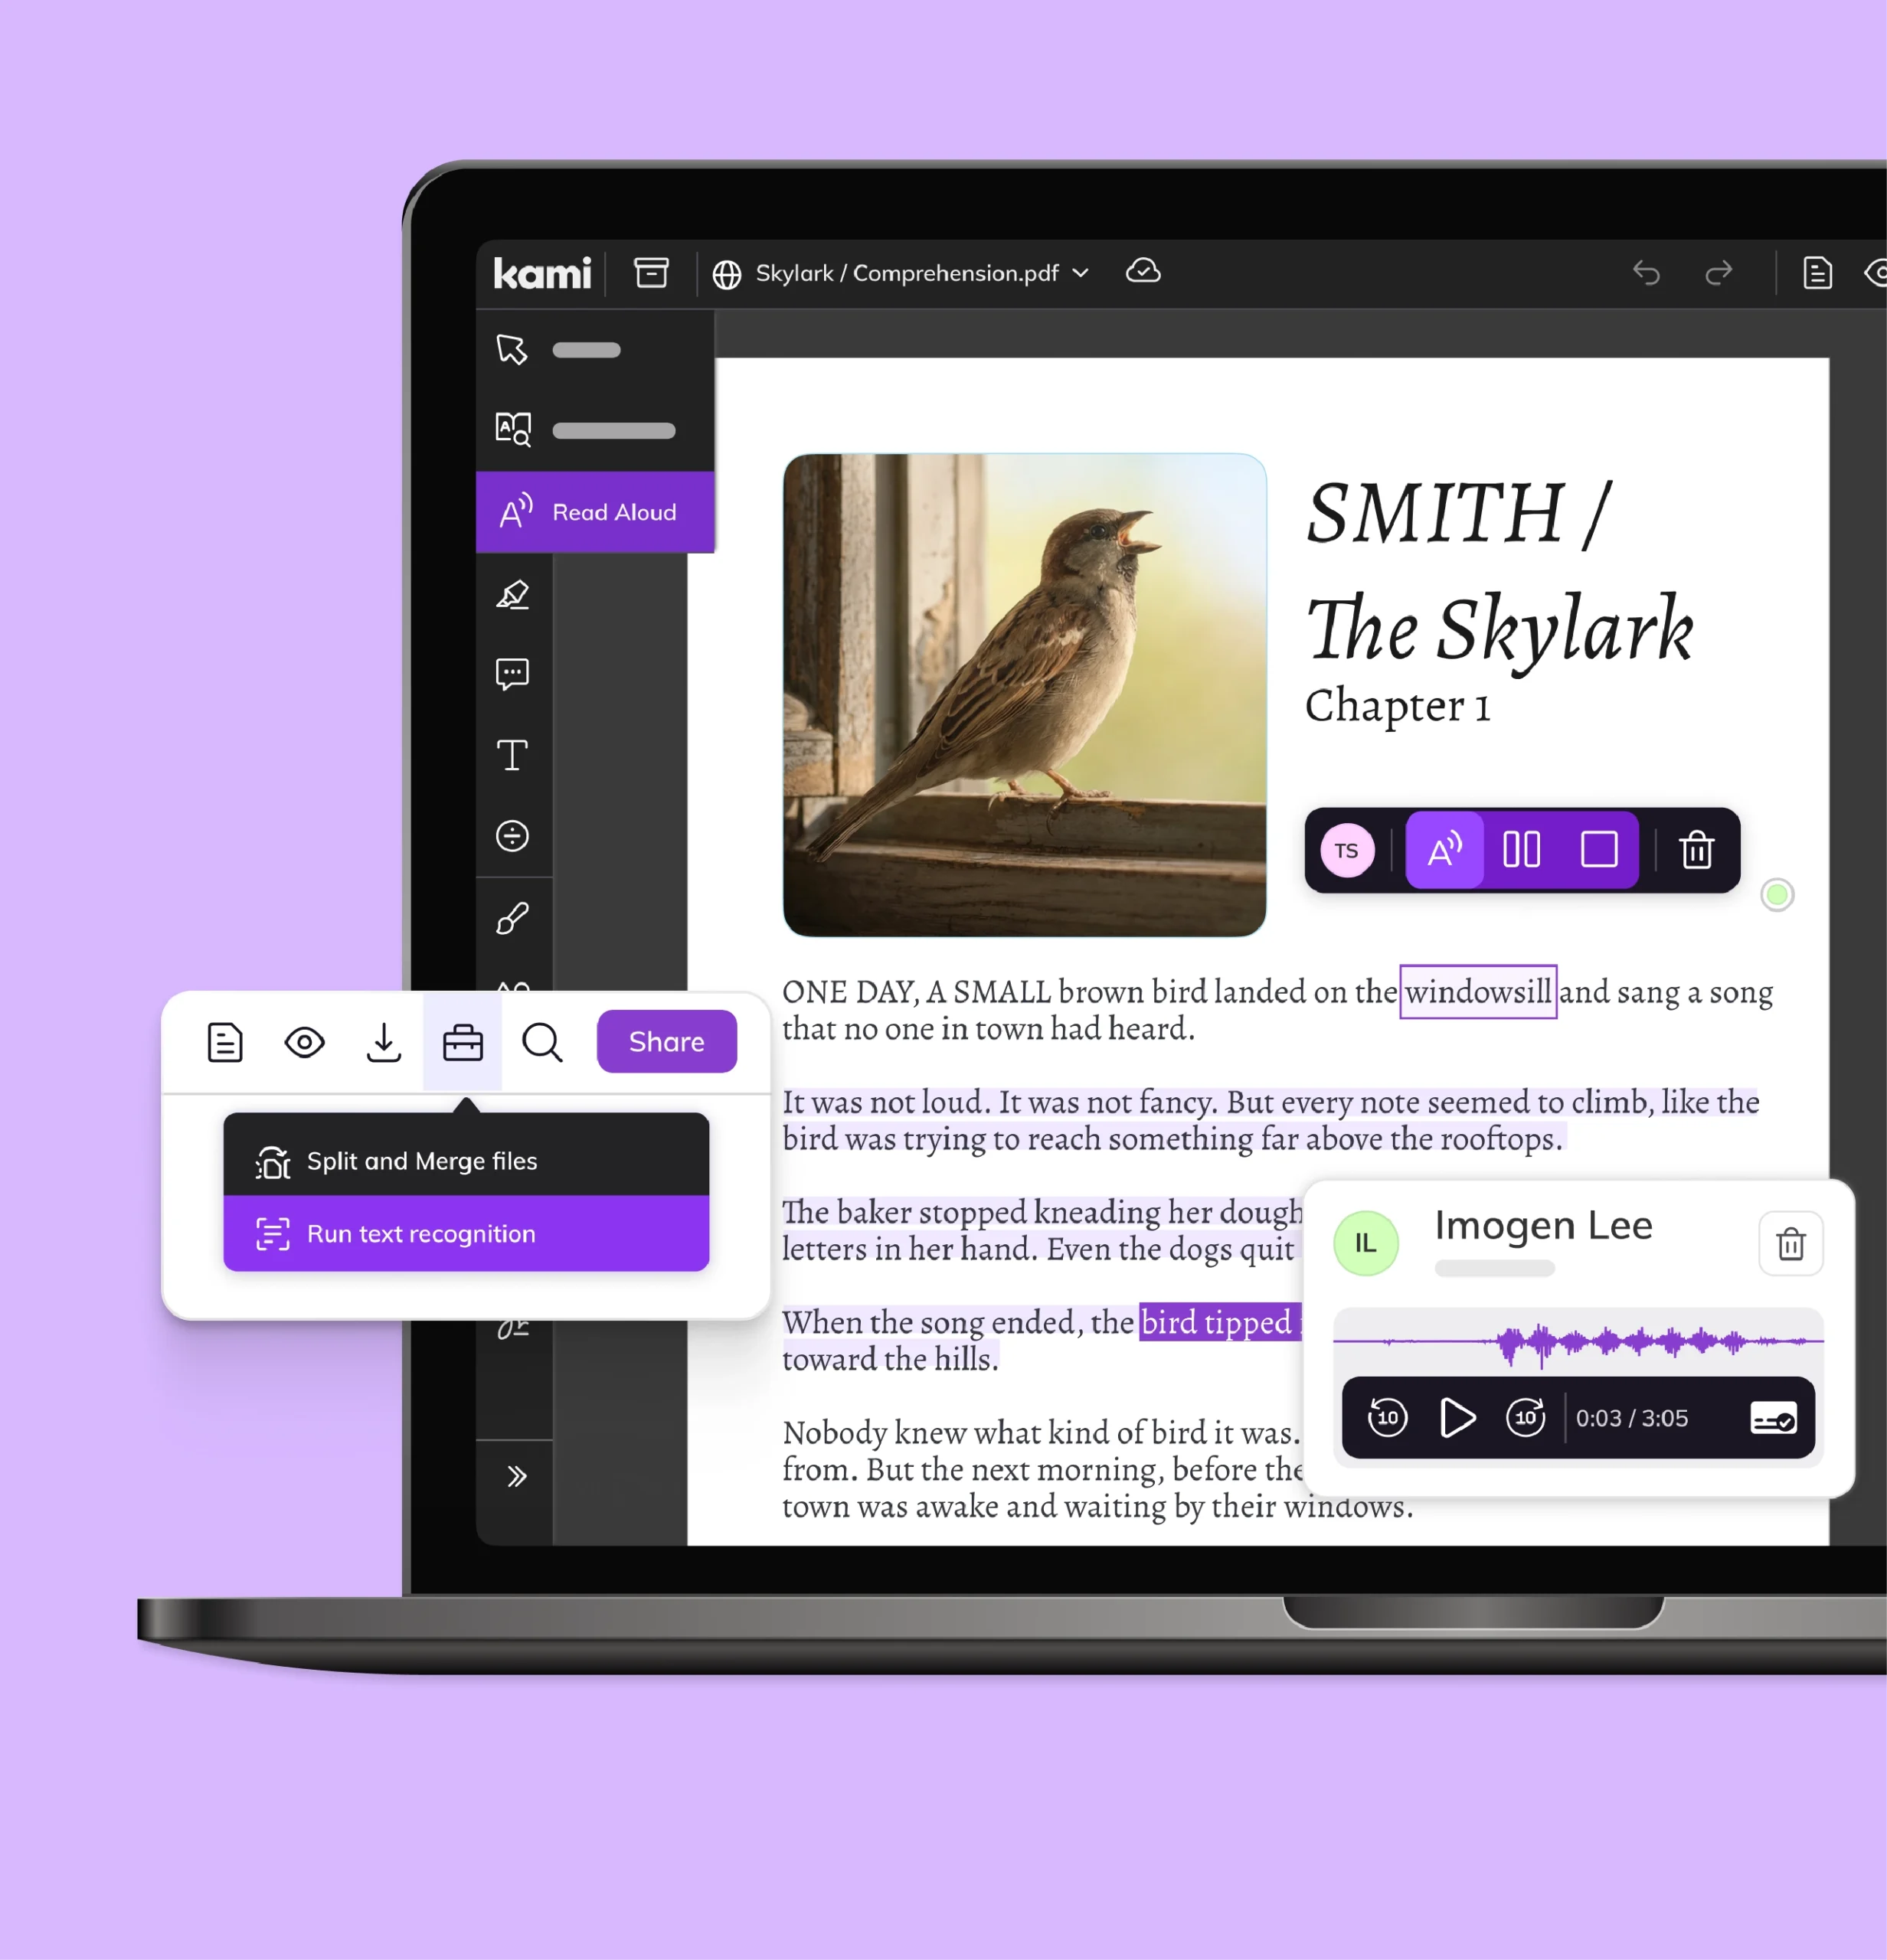The image size is (1887, 1960).
Task: Activate the Read Aloud tool
Action: pos(595,512)
